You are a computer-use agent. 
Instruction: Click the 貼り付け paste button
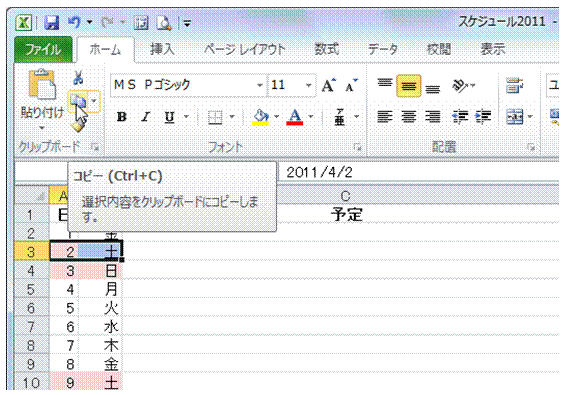point(42,84)
